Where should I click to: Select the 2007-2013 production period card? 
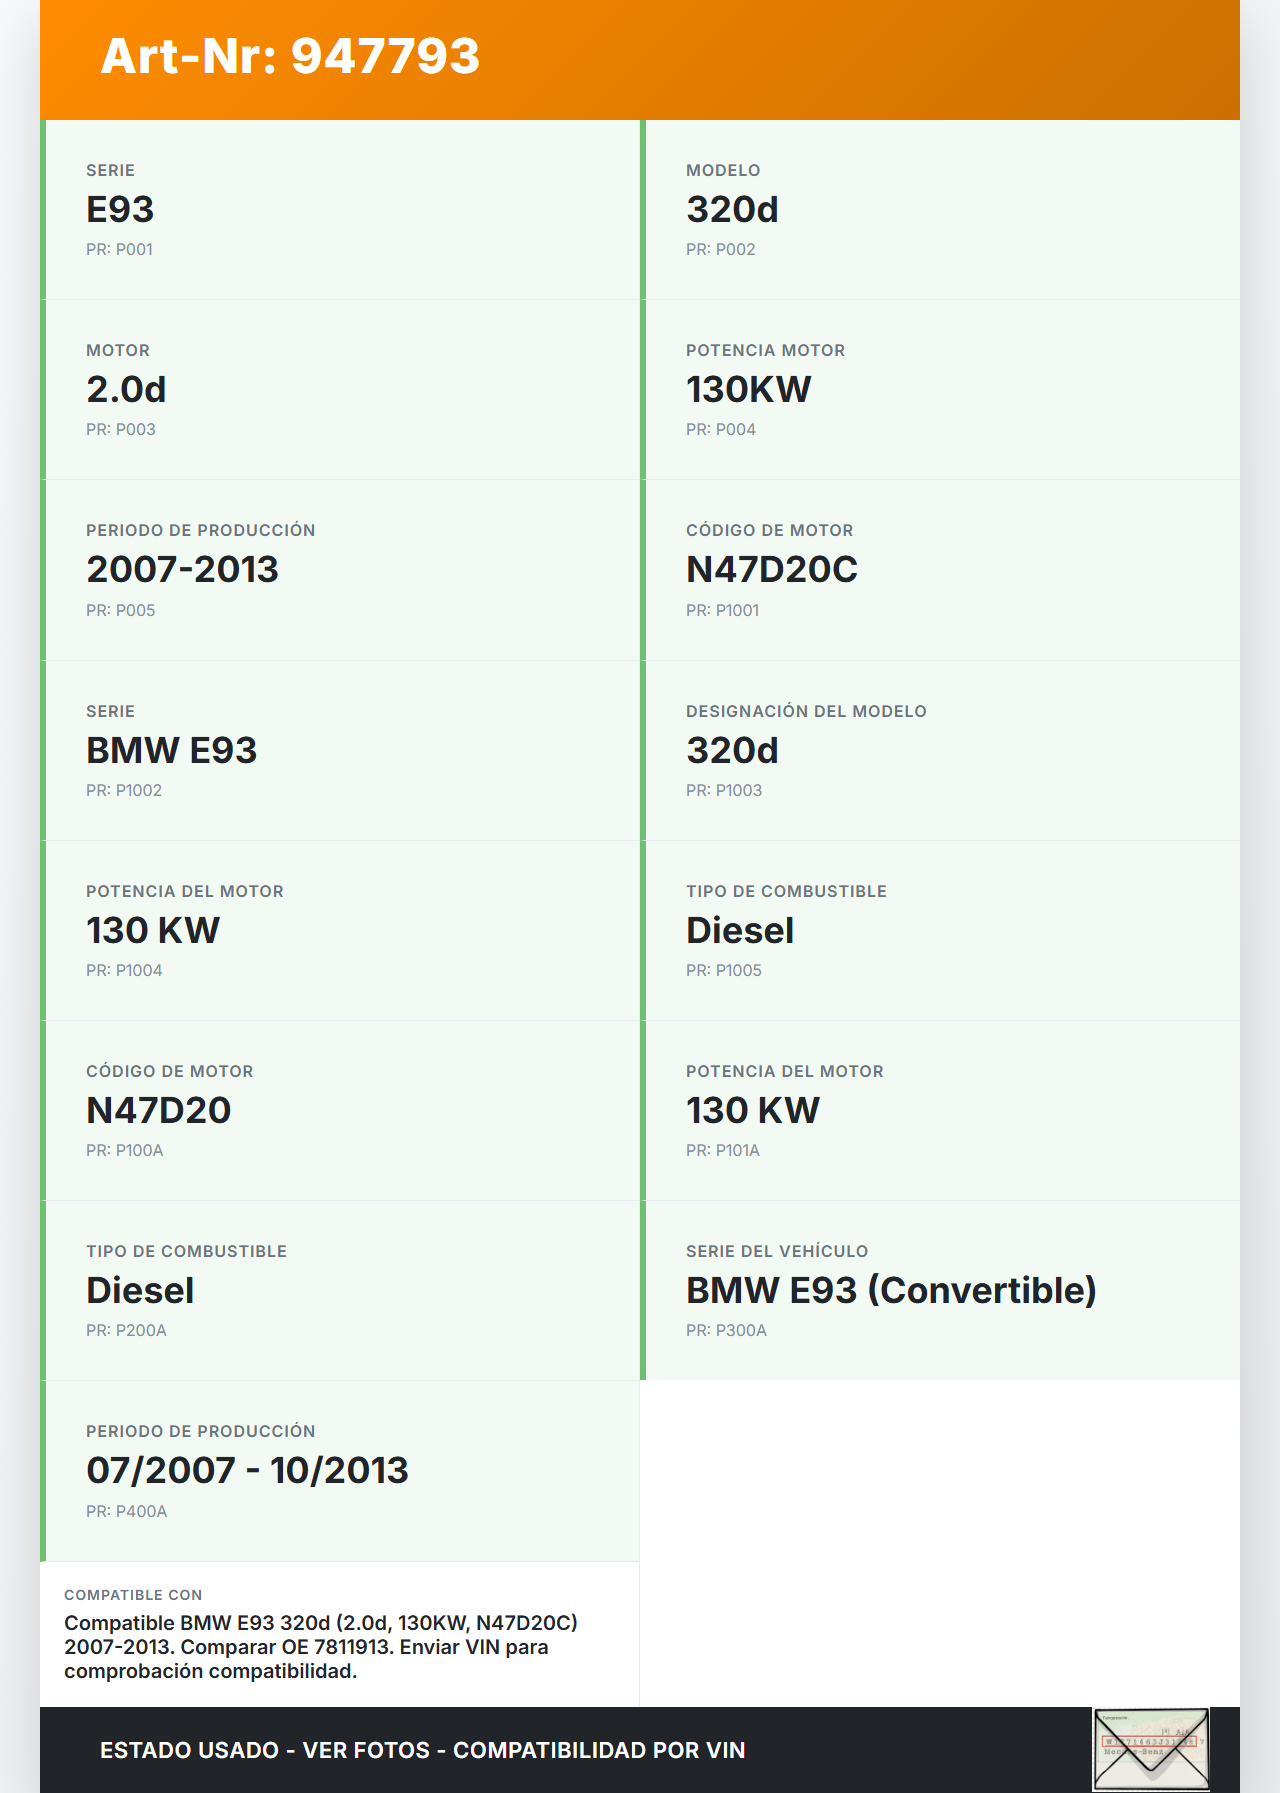(340, 570)
